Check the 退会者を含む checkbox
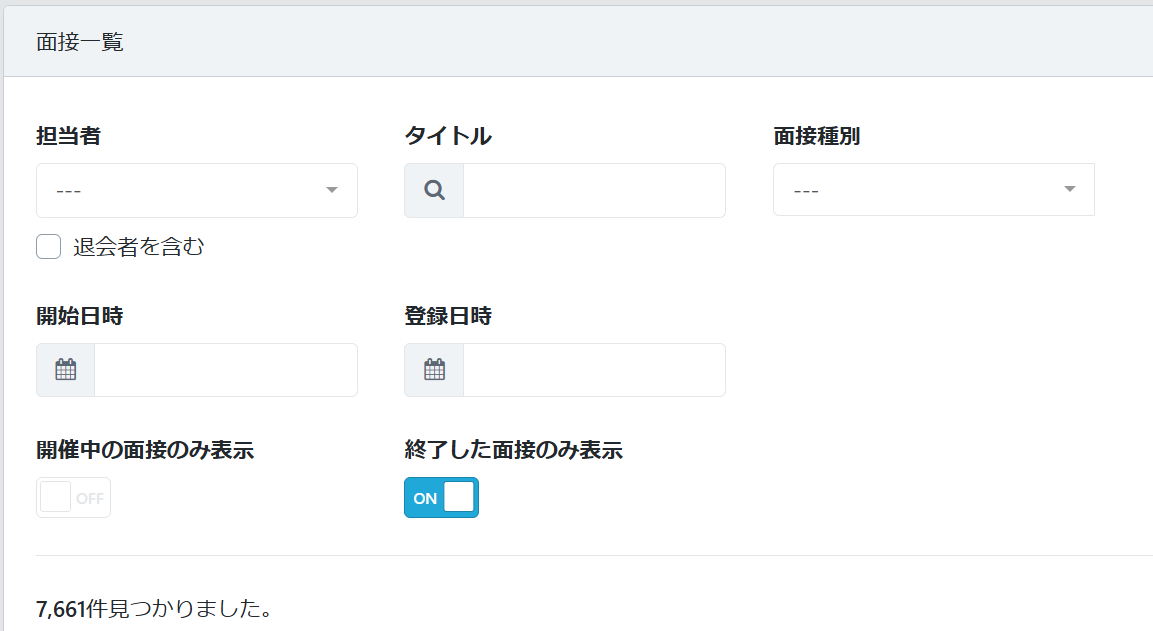1153x631 pixels. pos(49,247)
